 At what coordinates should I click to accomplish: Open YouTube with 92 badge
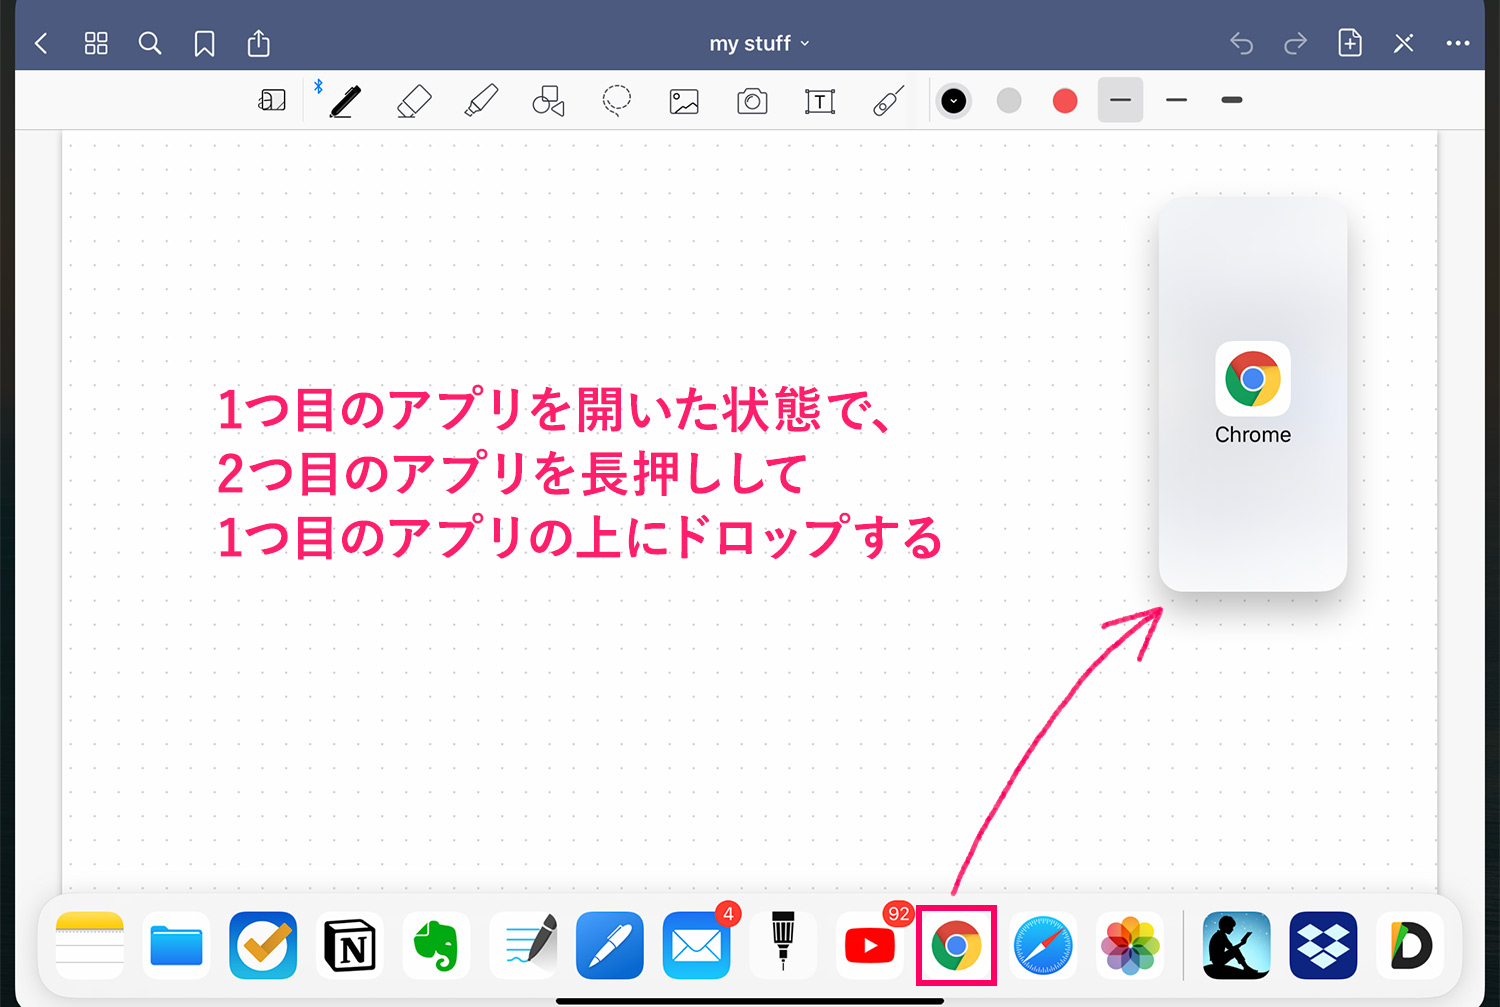[870, 945]
